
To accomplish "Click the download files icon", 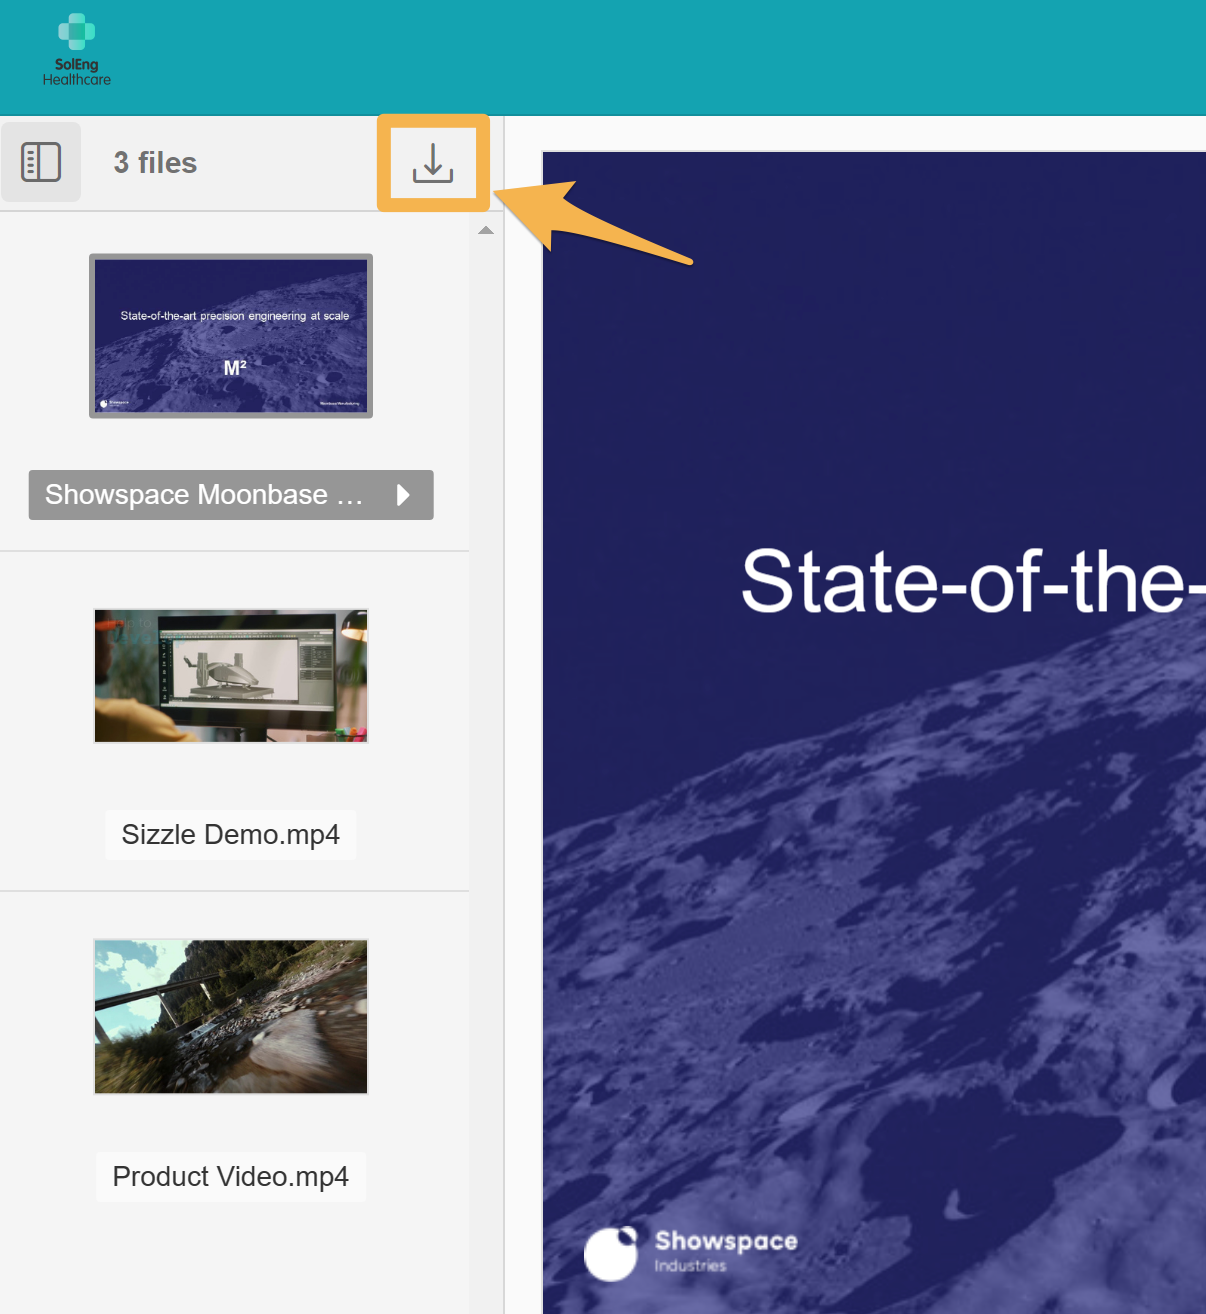I will [x=433, y=163].
